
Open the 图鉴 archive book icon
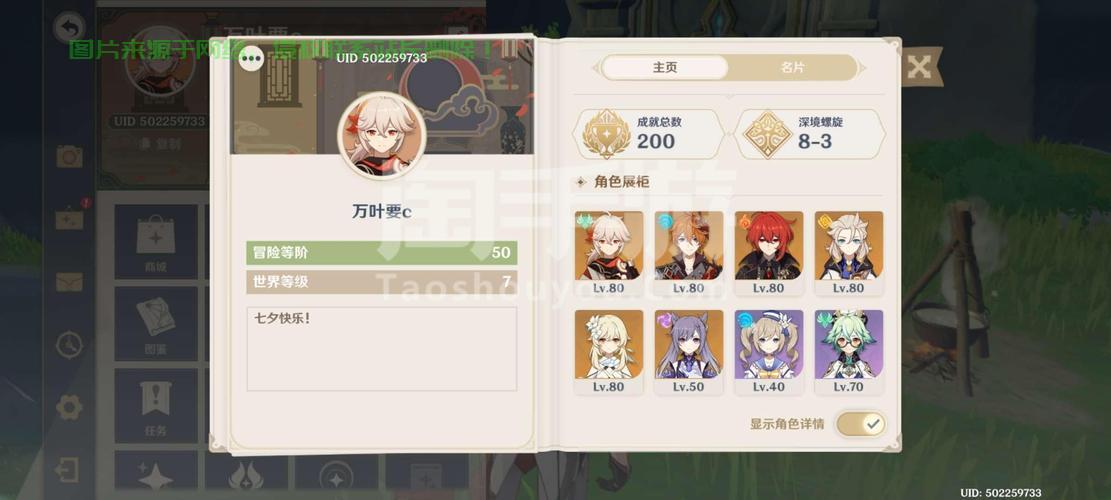point(156,323)
